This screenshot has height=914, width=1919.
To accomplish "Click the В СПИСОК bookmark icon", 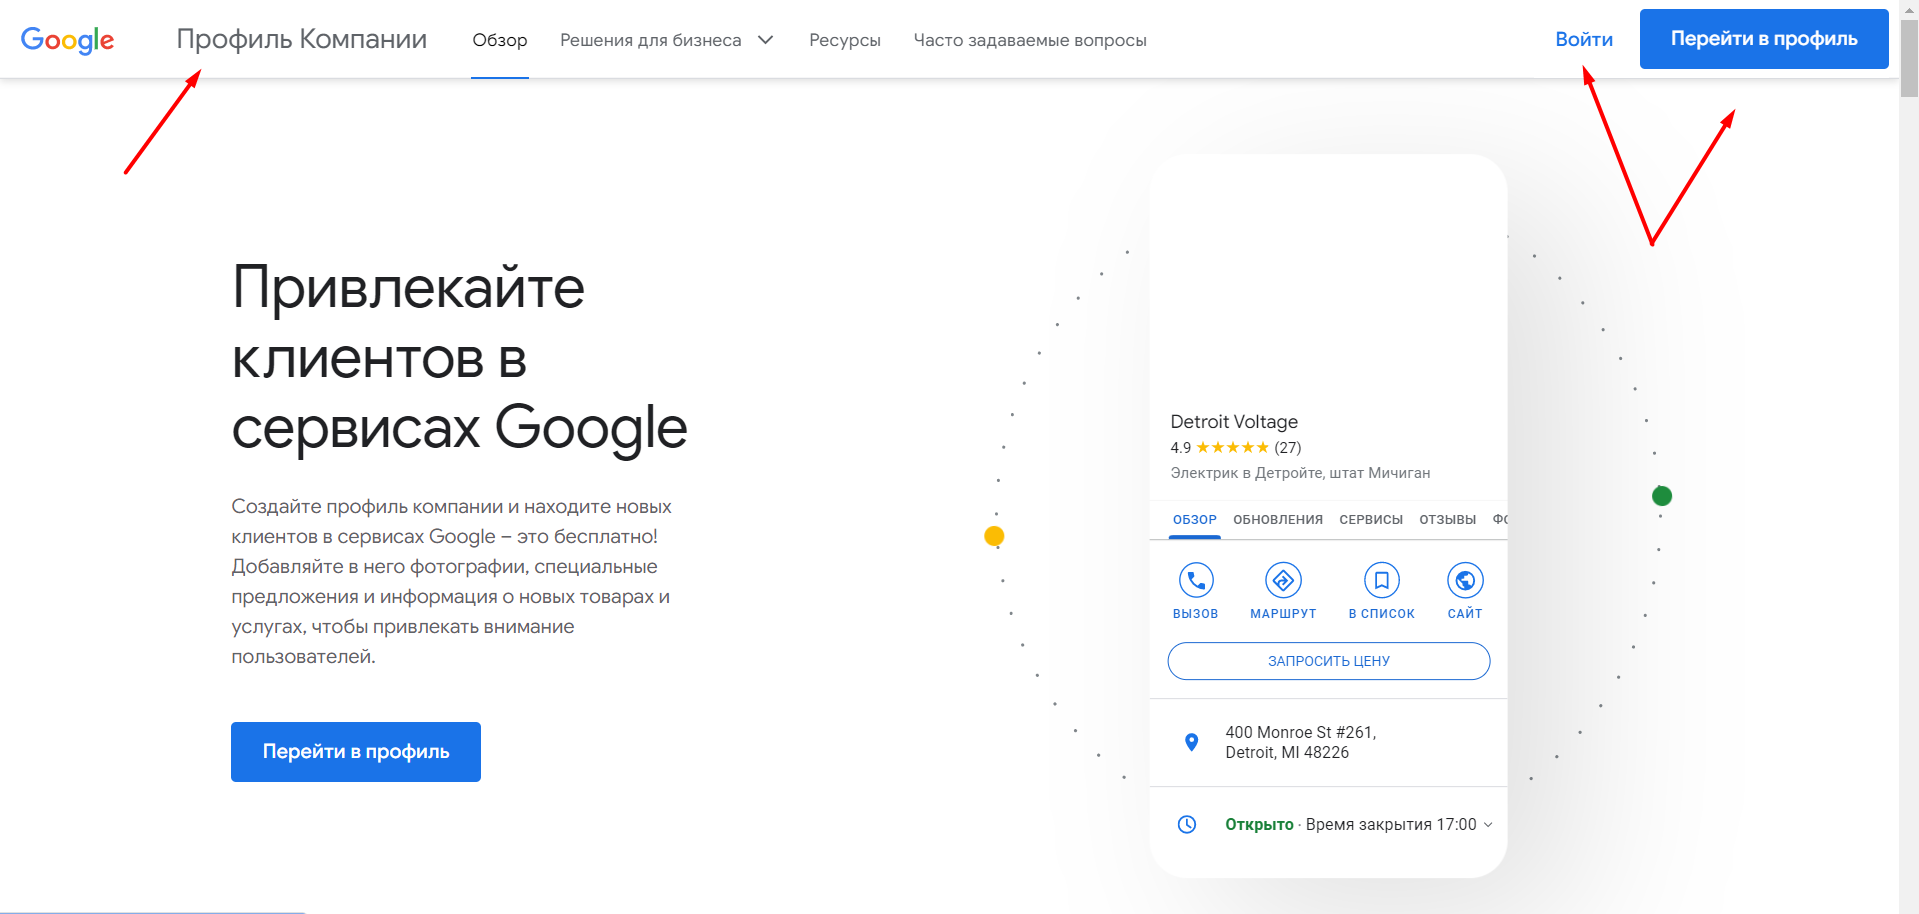I will pyautogui.click(x=1381, y=580).
